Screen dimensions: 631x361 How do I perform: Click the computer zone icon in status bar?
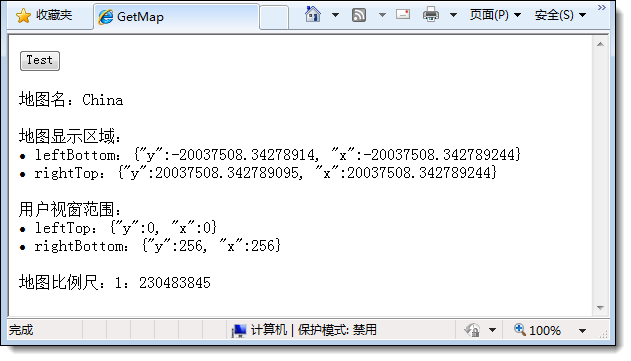(x=239, y=331)
